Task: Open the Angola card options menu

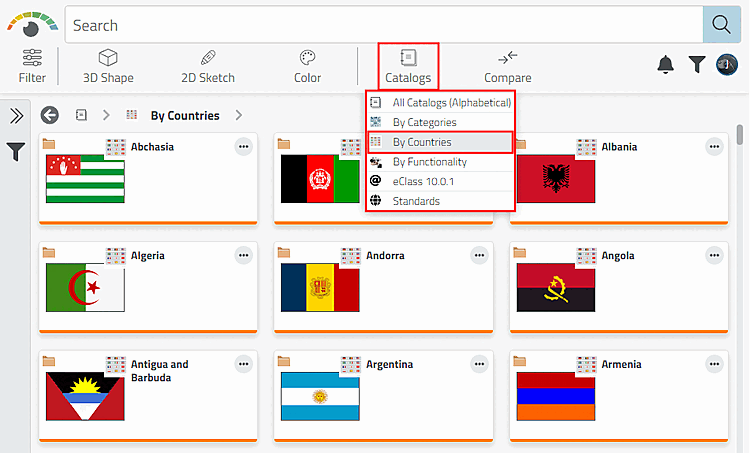Action: (714, 255)
